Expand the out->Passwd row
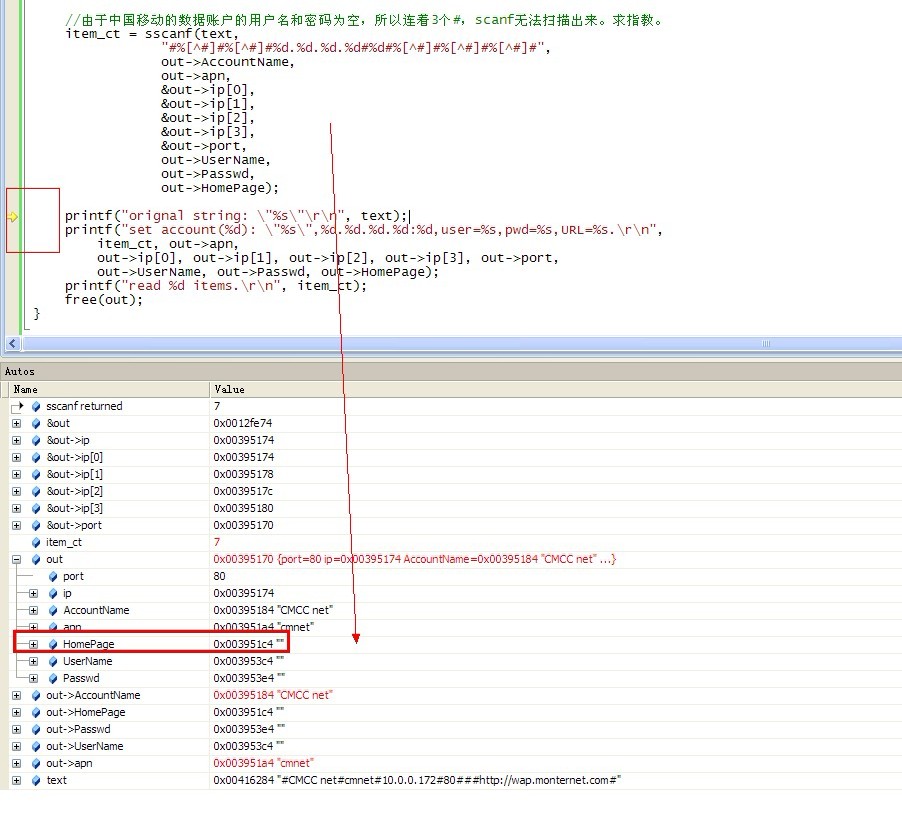 click(x=17, y=729)
